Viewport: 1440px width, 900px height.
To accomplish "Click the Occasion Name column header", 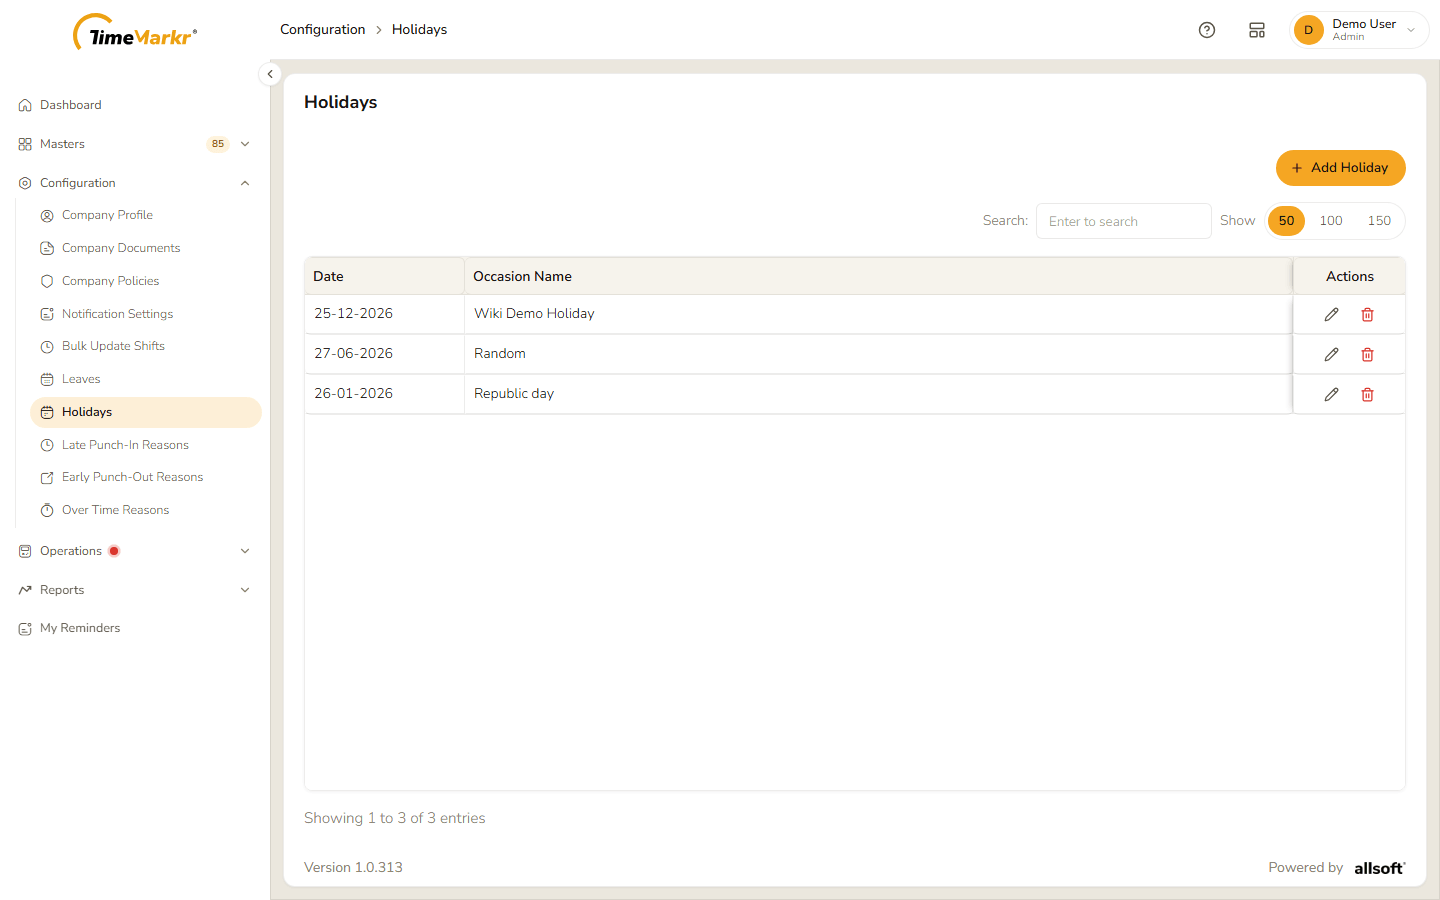I will tap(878, 276).
